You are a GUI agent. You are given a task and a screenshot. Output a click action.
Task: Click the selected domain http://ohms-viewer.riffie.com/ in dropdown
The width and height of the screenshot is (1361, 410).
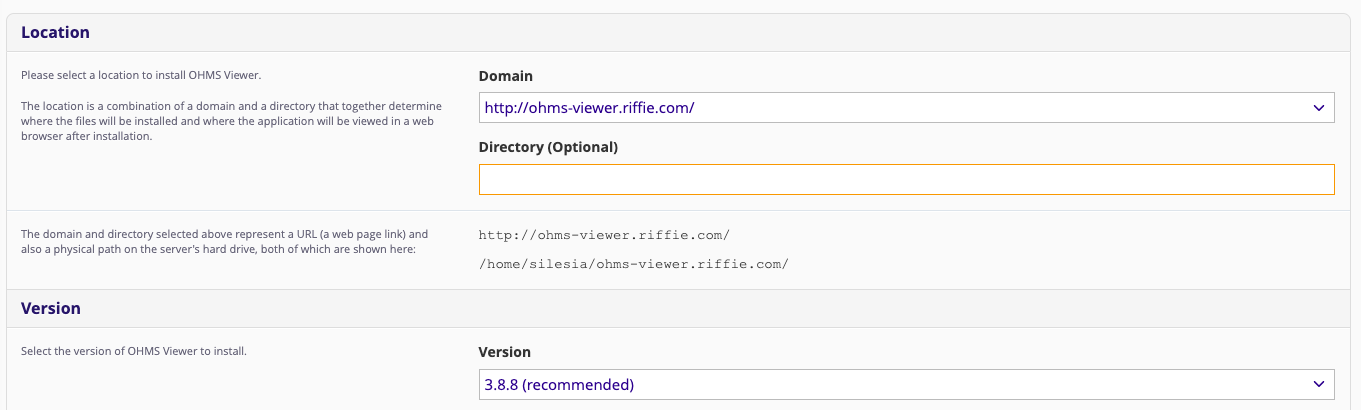click(589, 107)
